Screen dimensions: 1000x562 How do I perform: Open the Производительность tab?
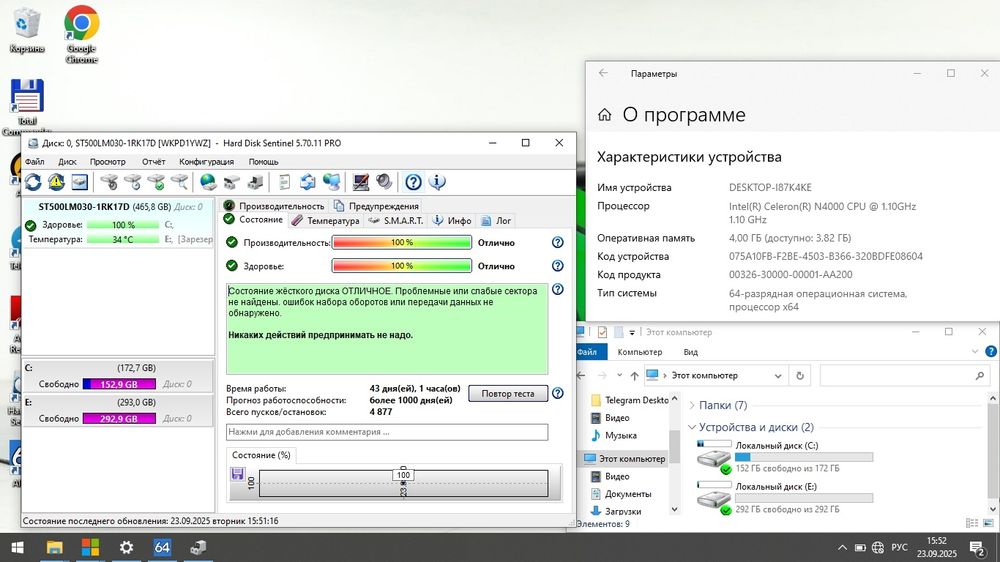274,206
